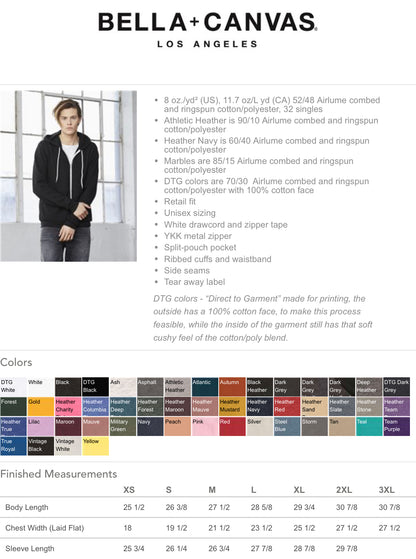The image size is (416, 559).
Task: Select the Heather Mustard swatch
Action: click(x=232, y=407)
